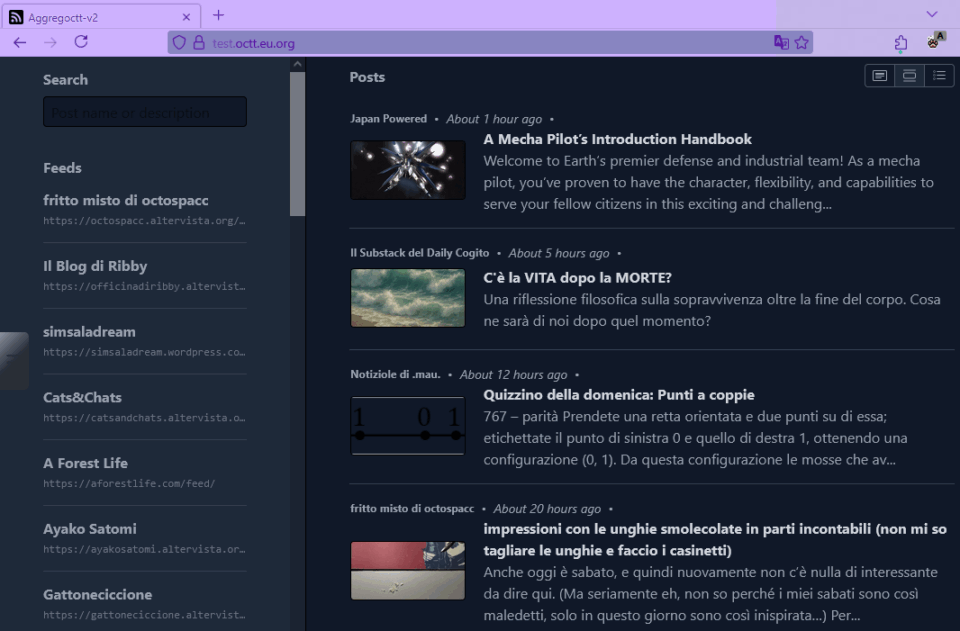Switch posts to list view
Image resolution: width=960 pixels, height=631 pixels.
click(939, 76)
